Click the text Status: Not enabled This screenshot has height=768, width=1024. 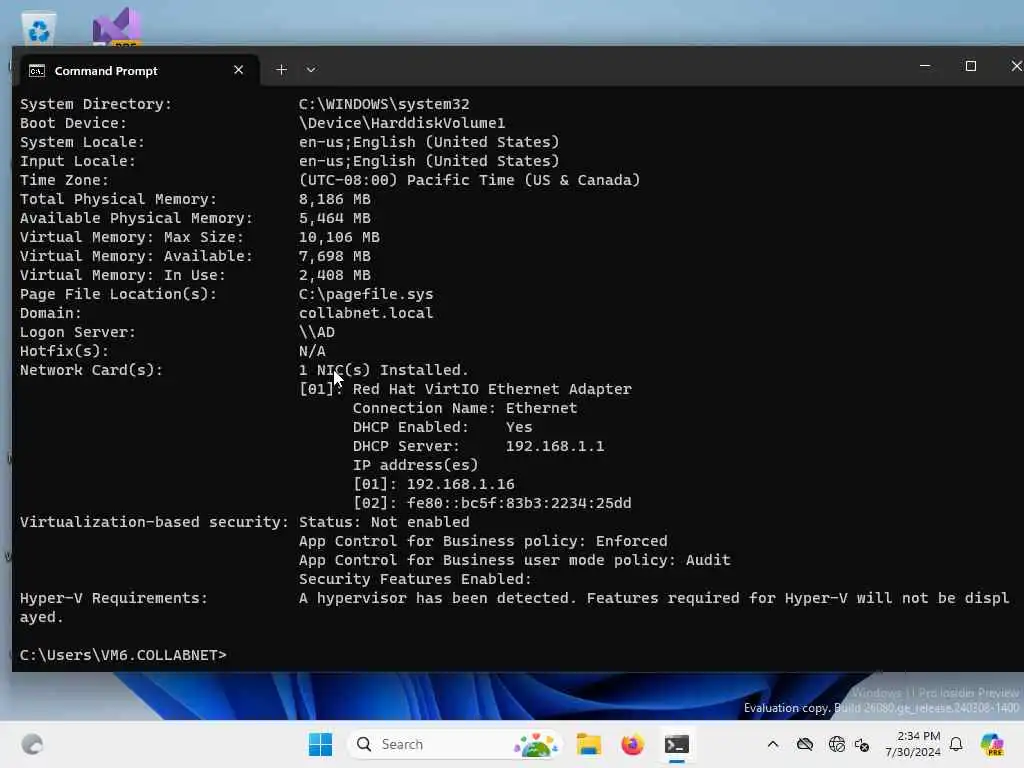point(384,522)
